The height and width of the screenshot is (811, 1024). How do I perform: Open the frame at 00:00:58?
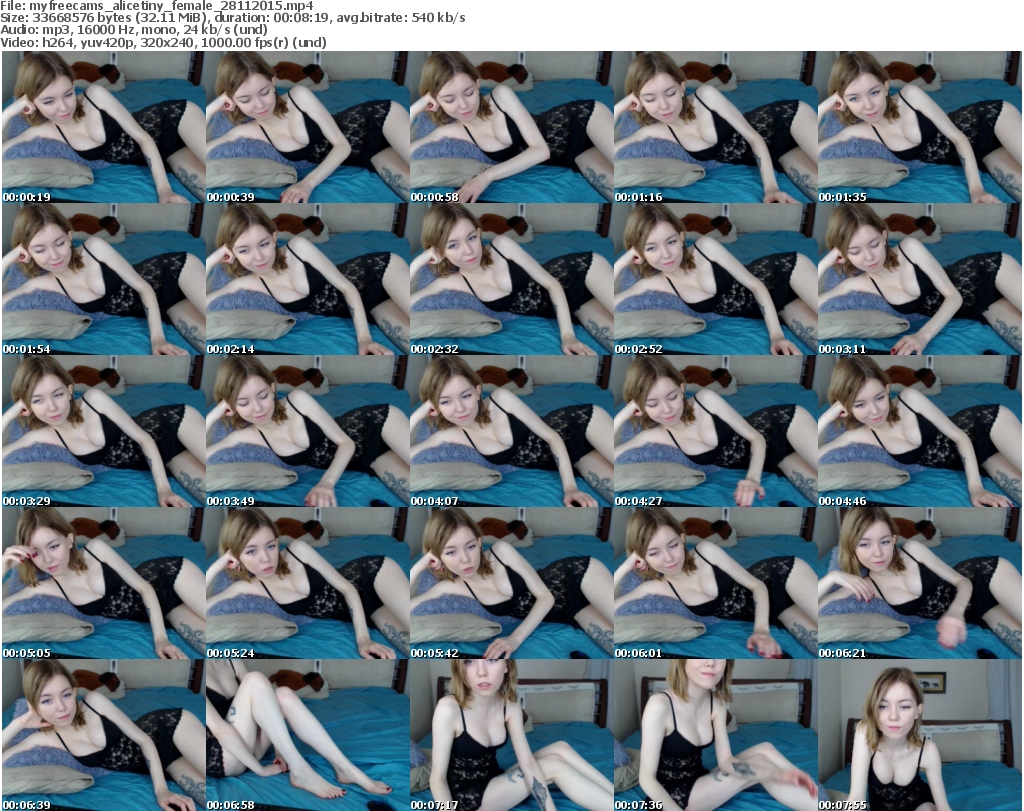(x=511, y=127)
